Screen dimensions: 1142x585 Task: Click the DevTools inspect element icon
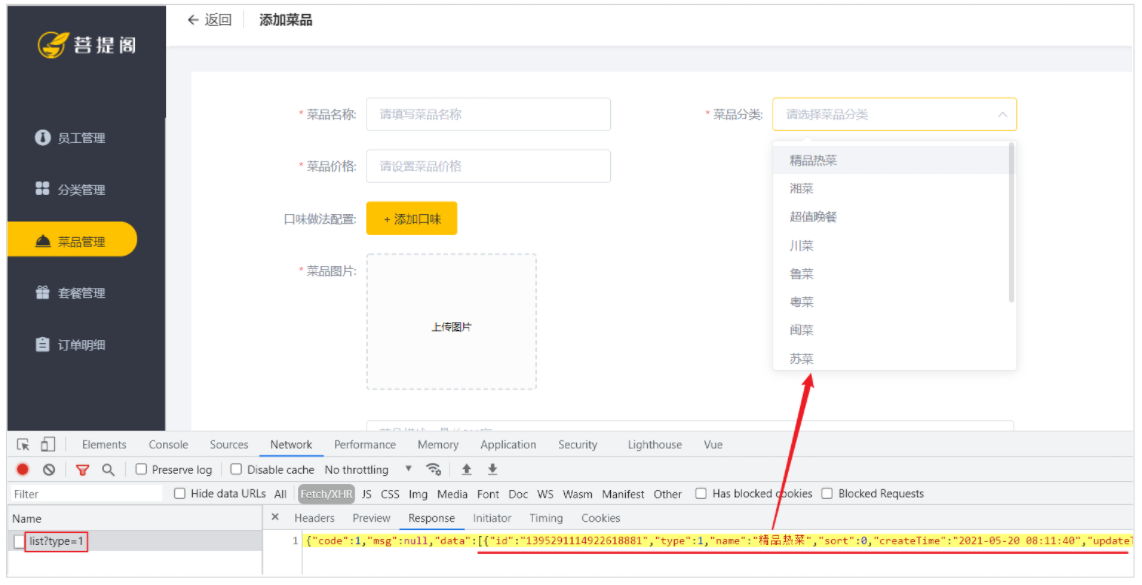23,444
